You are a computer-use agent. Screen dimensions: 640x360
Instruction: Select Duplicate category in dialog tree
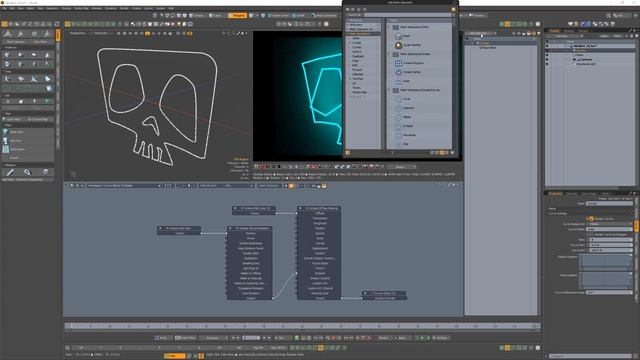click(x=358, y=56)
